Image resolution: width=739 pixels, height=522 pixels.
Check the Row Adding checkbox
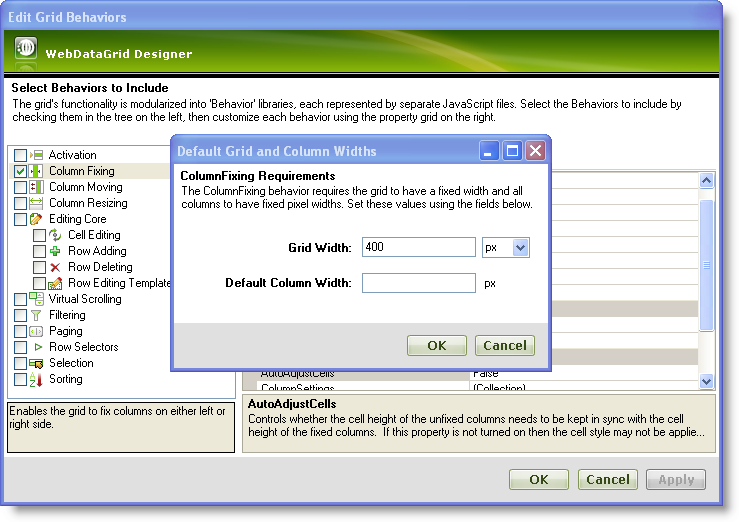coord(40,251)
